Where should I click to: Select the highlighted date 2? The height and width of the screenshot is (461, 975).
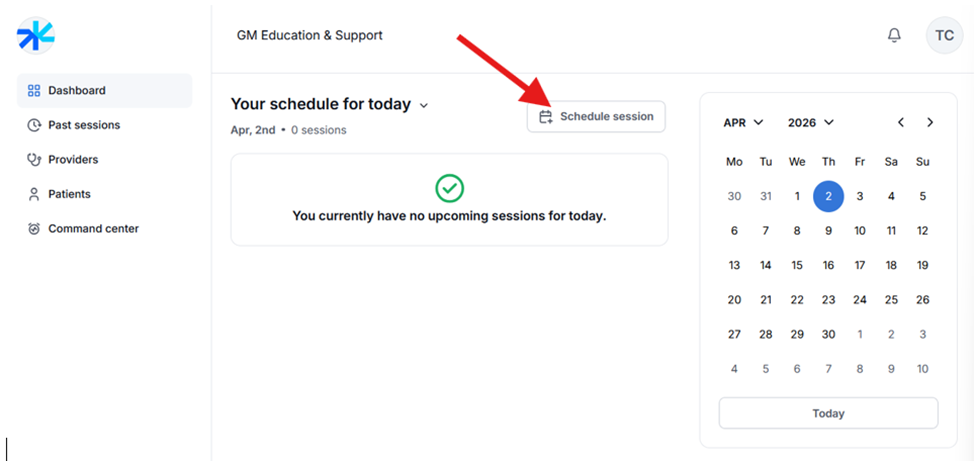click(828, 197)
